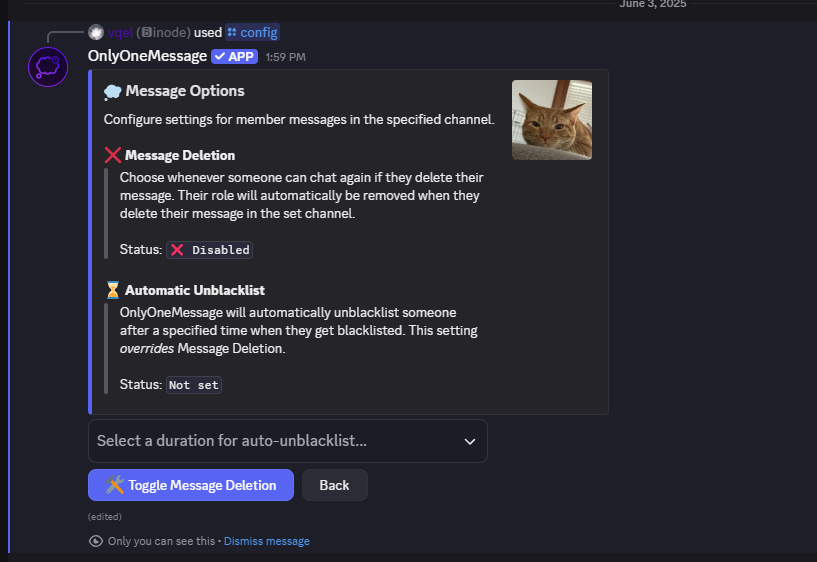817x562 pixels.
Task: Click the red X Message Deletion icon
Action: point(113,155)
